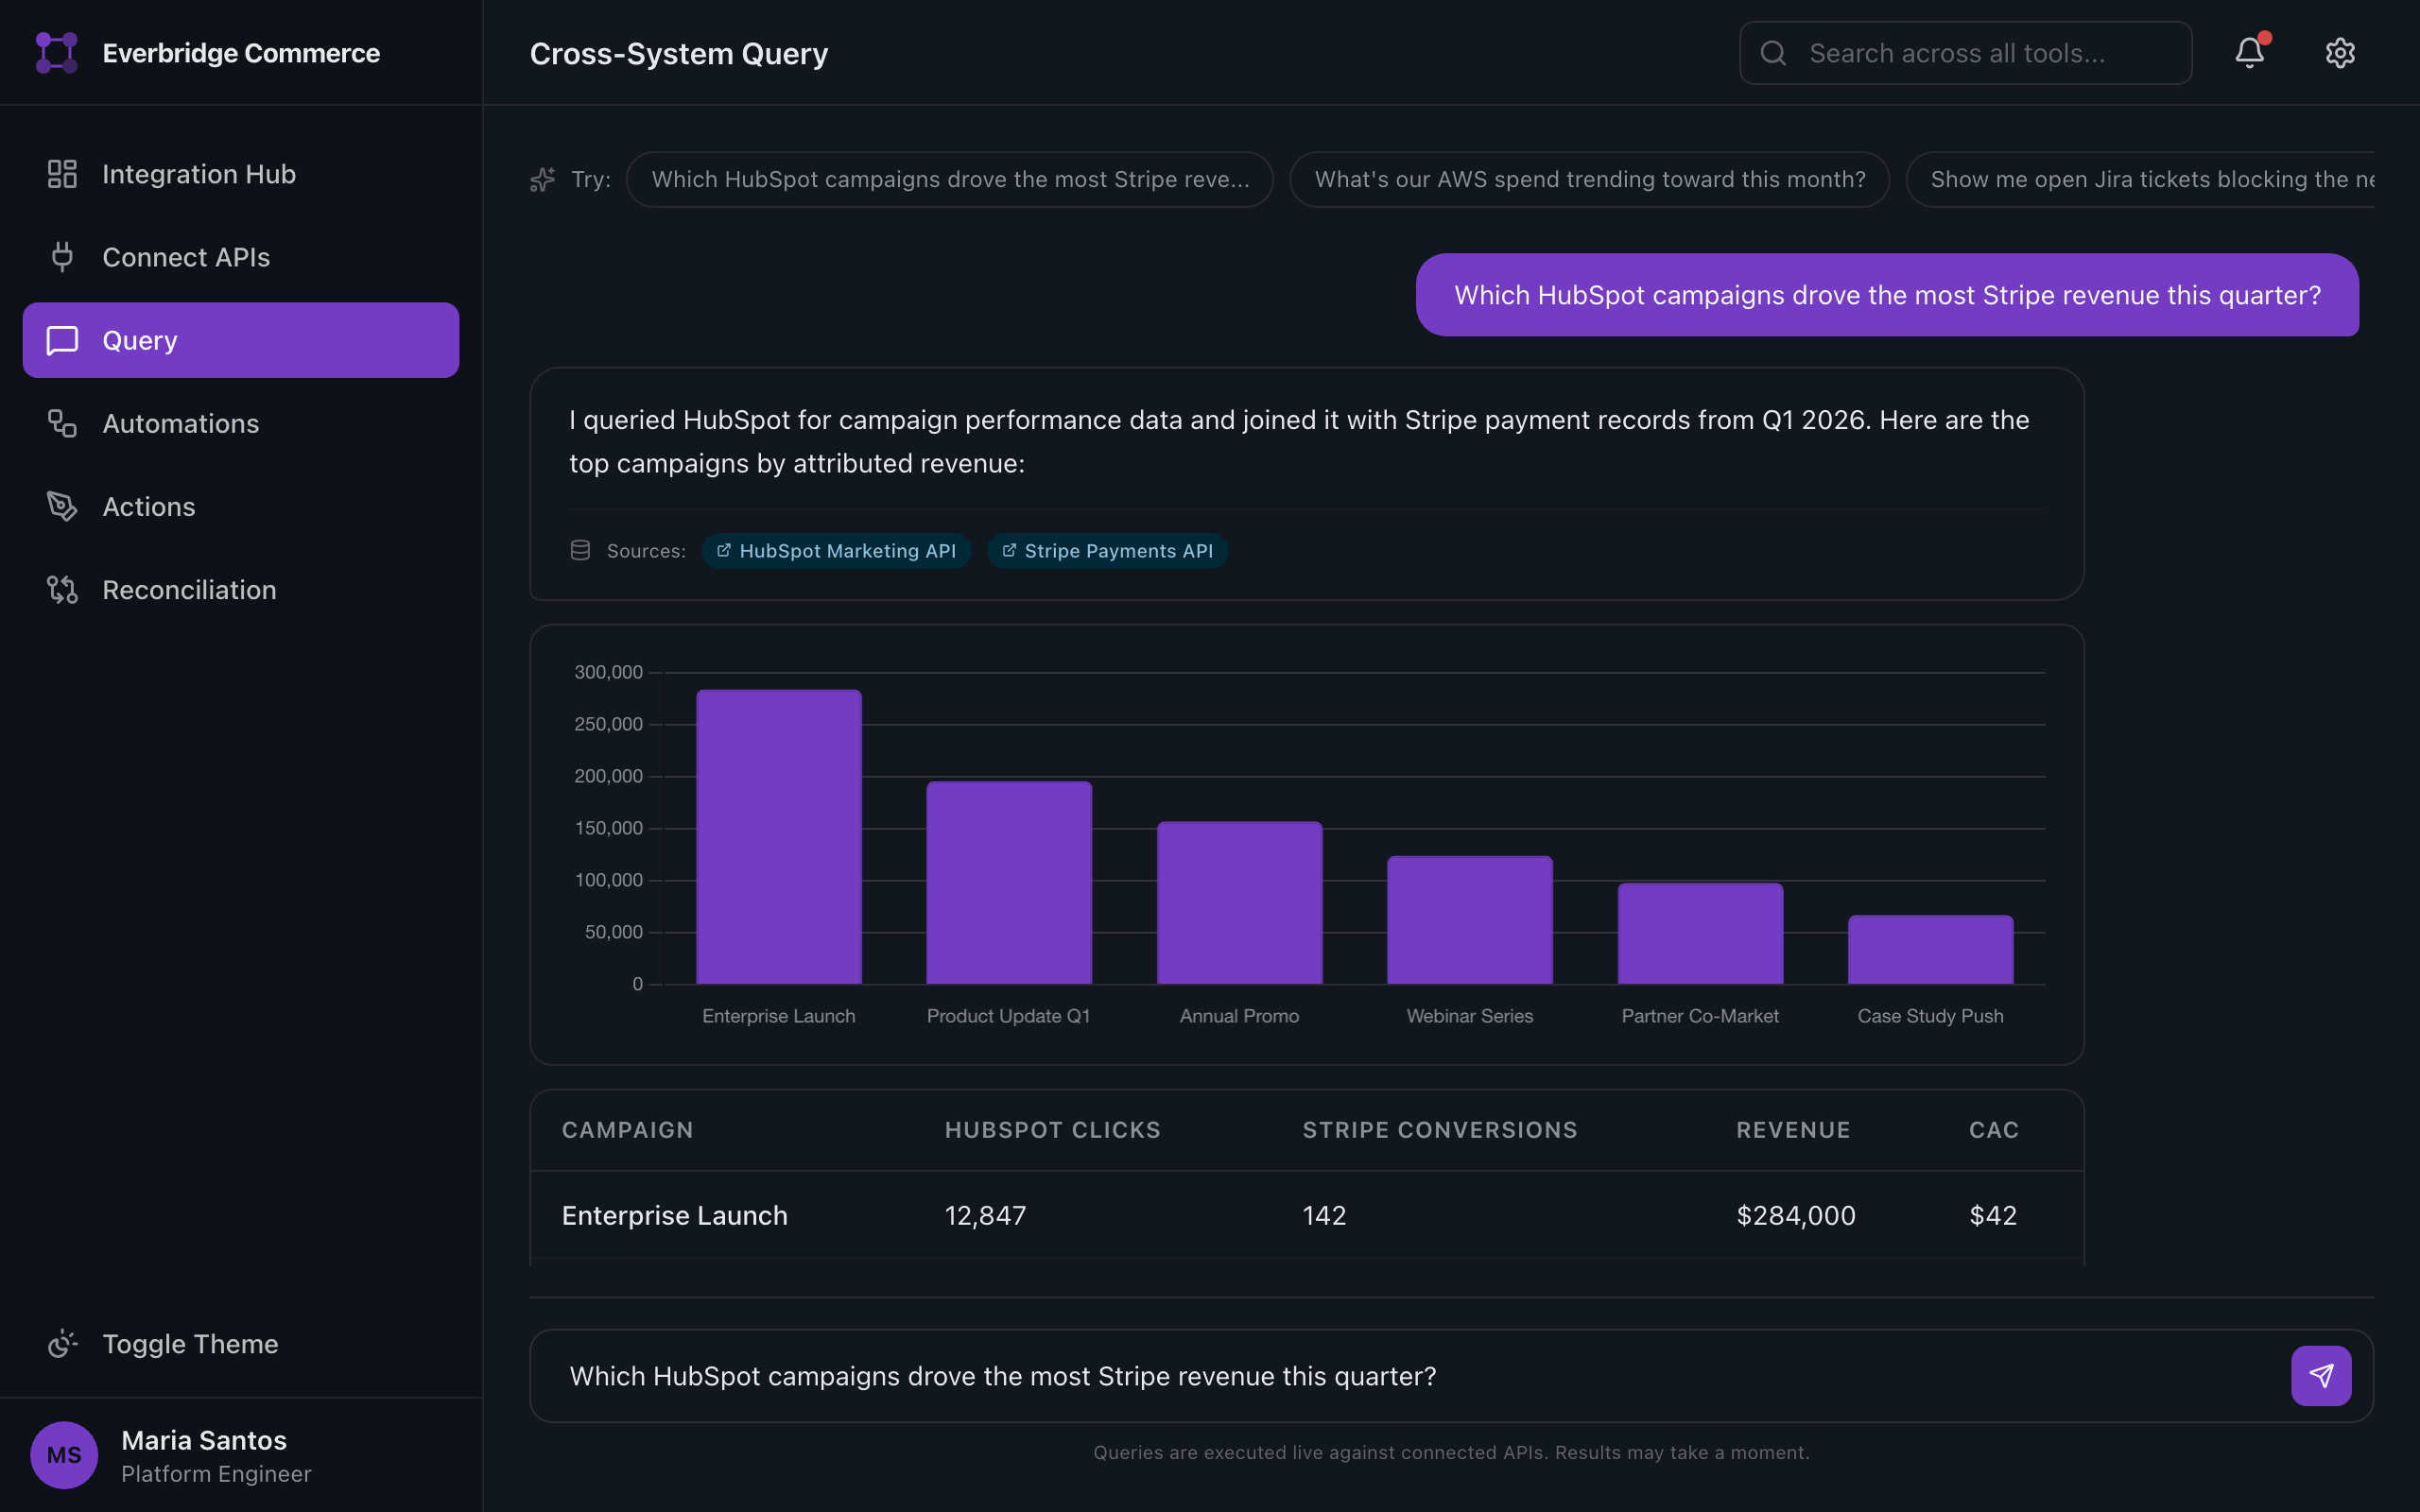Open the Integration Hub icon in the sidebar
The image size is (2420, 1512).
tap(62, 173)
